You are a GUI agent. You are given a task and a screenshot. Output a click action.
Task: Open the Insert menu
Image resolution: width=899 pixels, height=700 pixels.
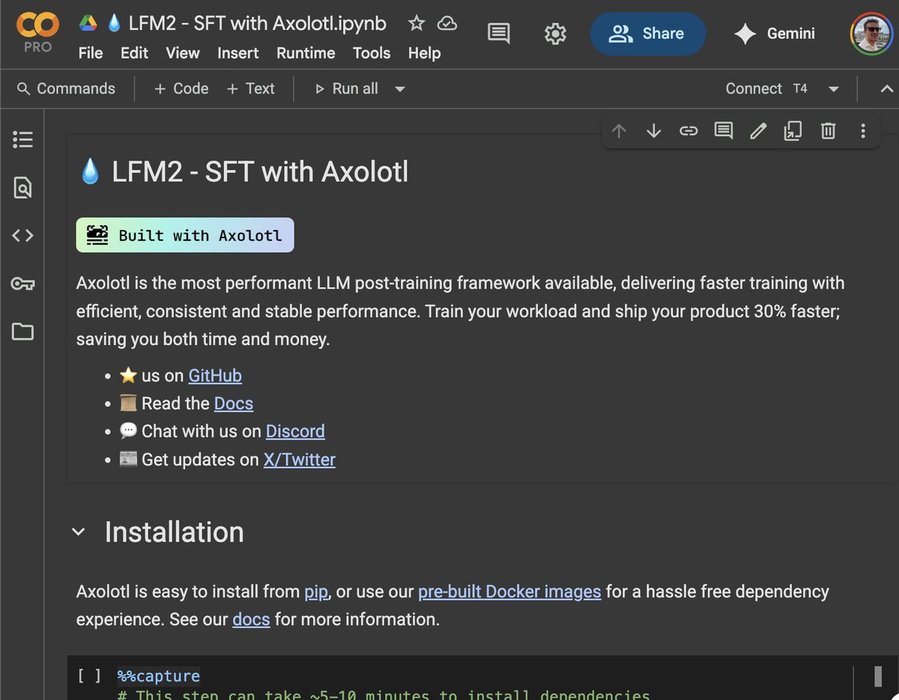point(238,53)
